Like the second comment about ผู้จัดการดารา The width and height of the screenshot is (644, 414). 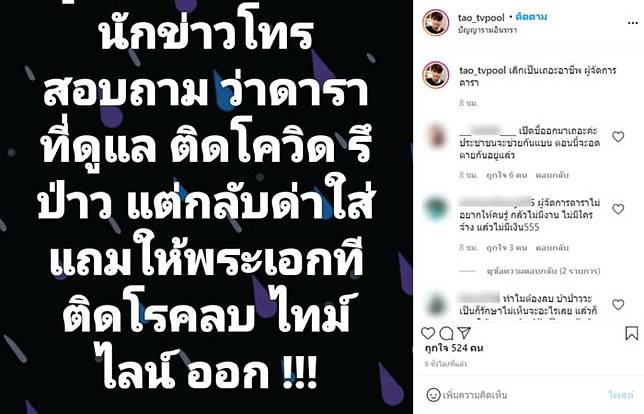pos(618,209)
